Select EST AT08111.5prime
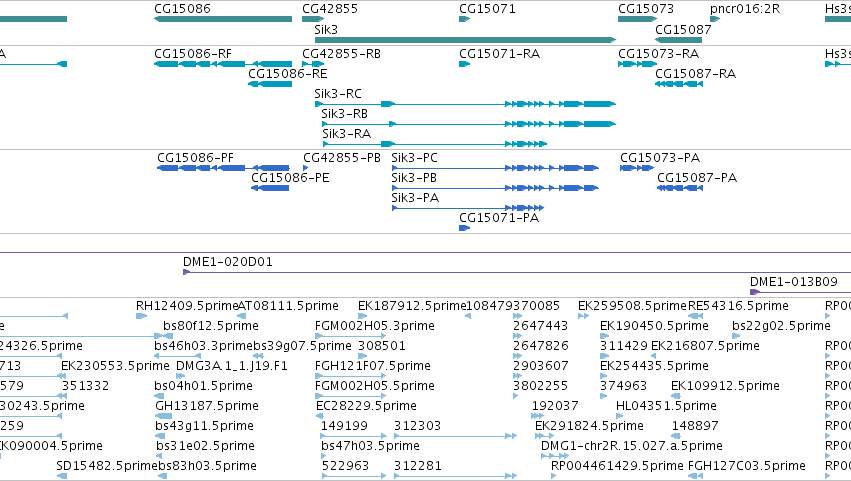Viewport: 851px width, 481px height. pos(288,306)
